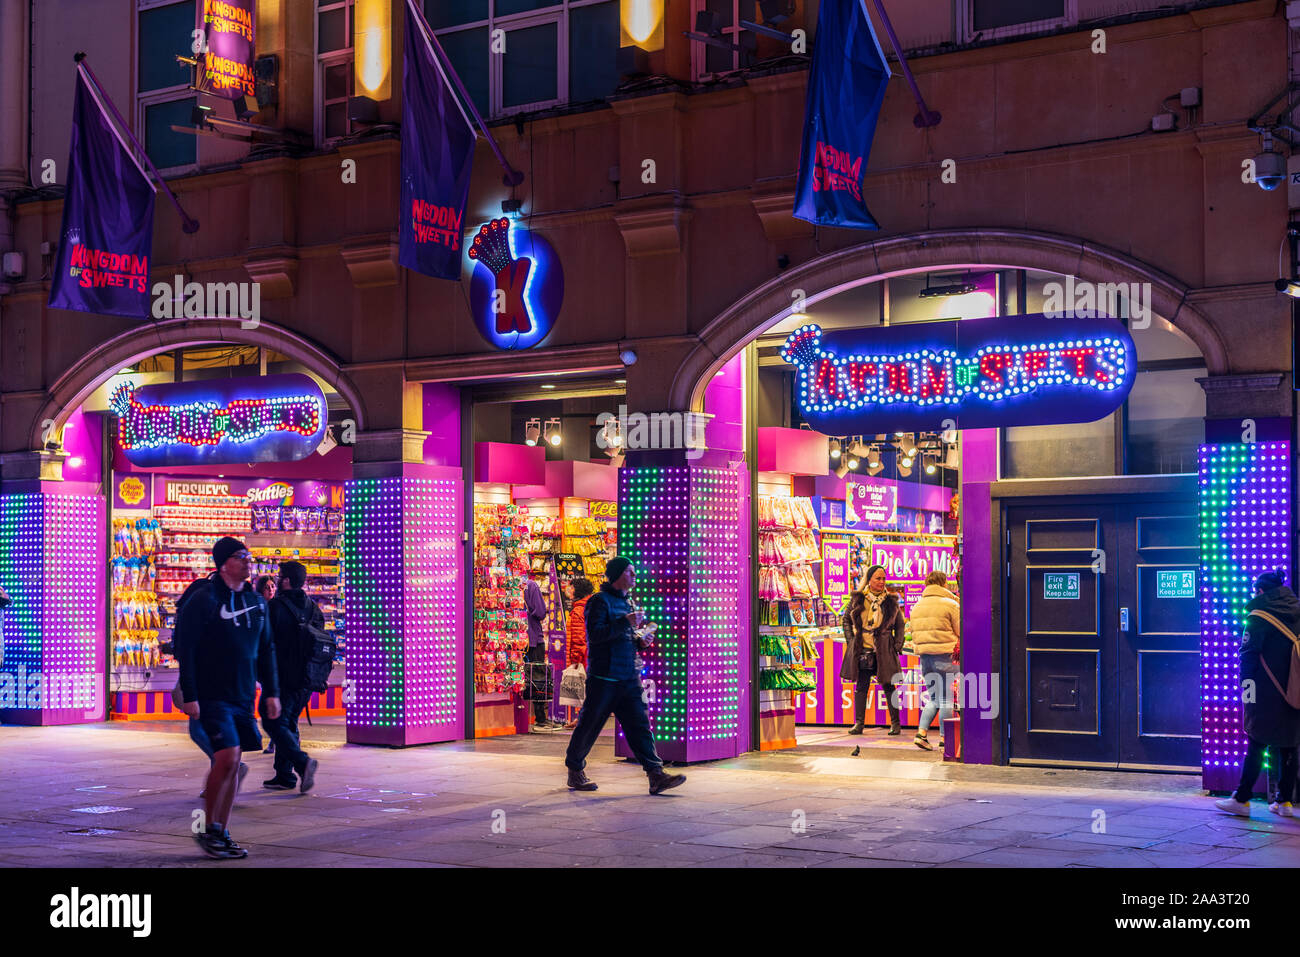Screen dimensions: 1300x957
Task: Click the white Nike swoosh on the hoodie
Action: click(237, 614)
